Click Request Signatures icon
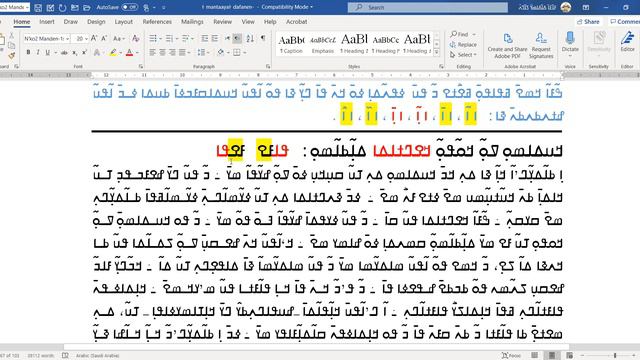This screenshot has height=360, width=640. [541, 46]
